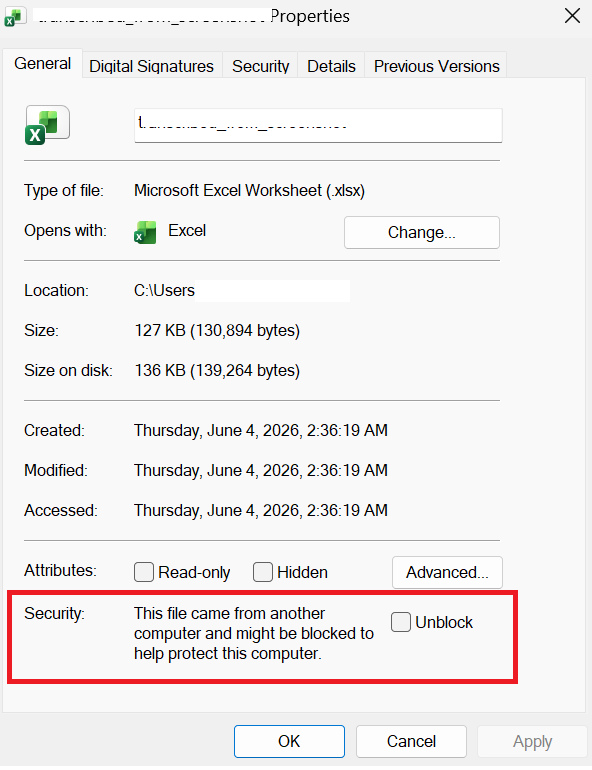
Task: Click the large Excel file icon beside filename
Action: (x=47, y=125)
